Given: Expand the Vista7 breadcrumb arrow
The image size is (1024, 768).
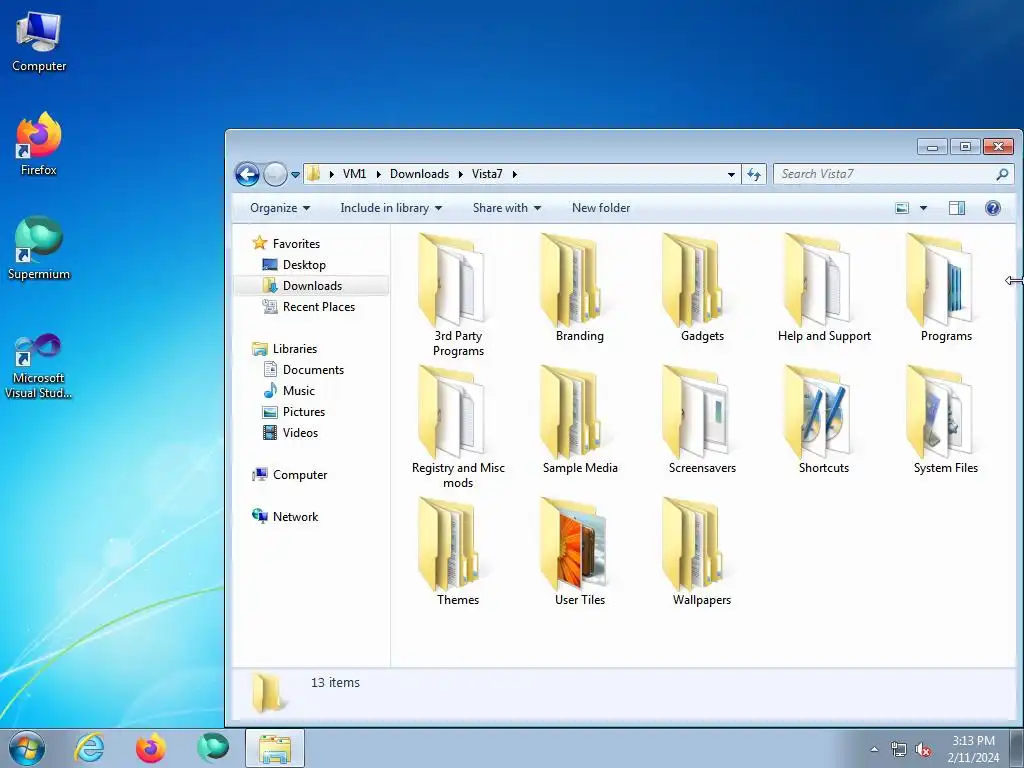Looking at the screenshot, I should [515, 174].
